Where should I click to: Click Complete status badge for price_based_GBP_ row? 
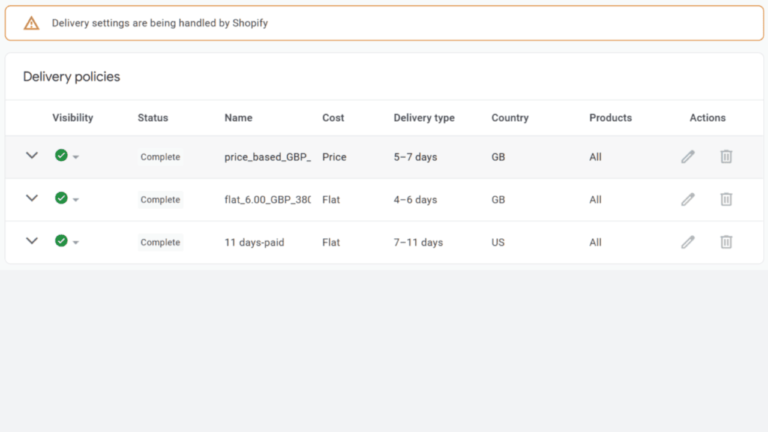pyautogui.click(x=160, y=157)
